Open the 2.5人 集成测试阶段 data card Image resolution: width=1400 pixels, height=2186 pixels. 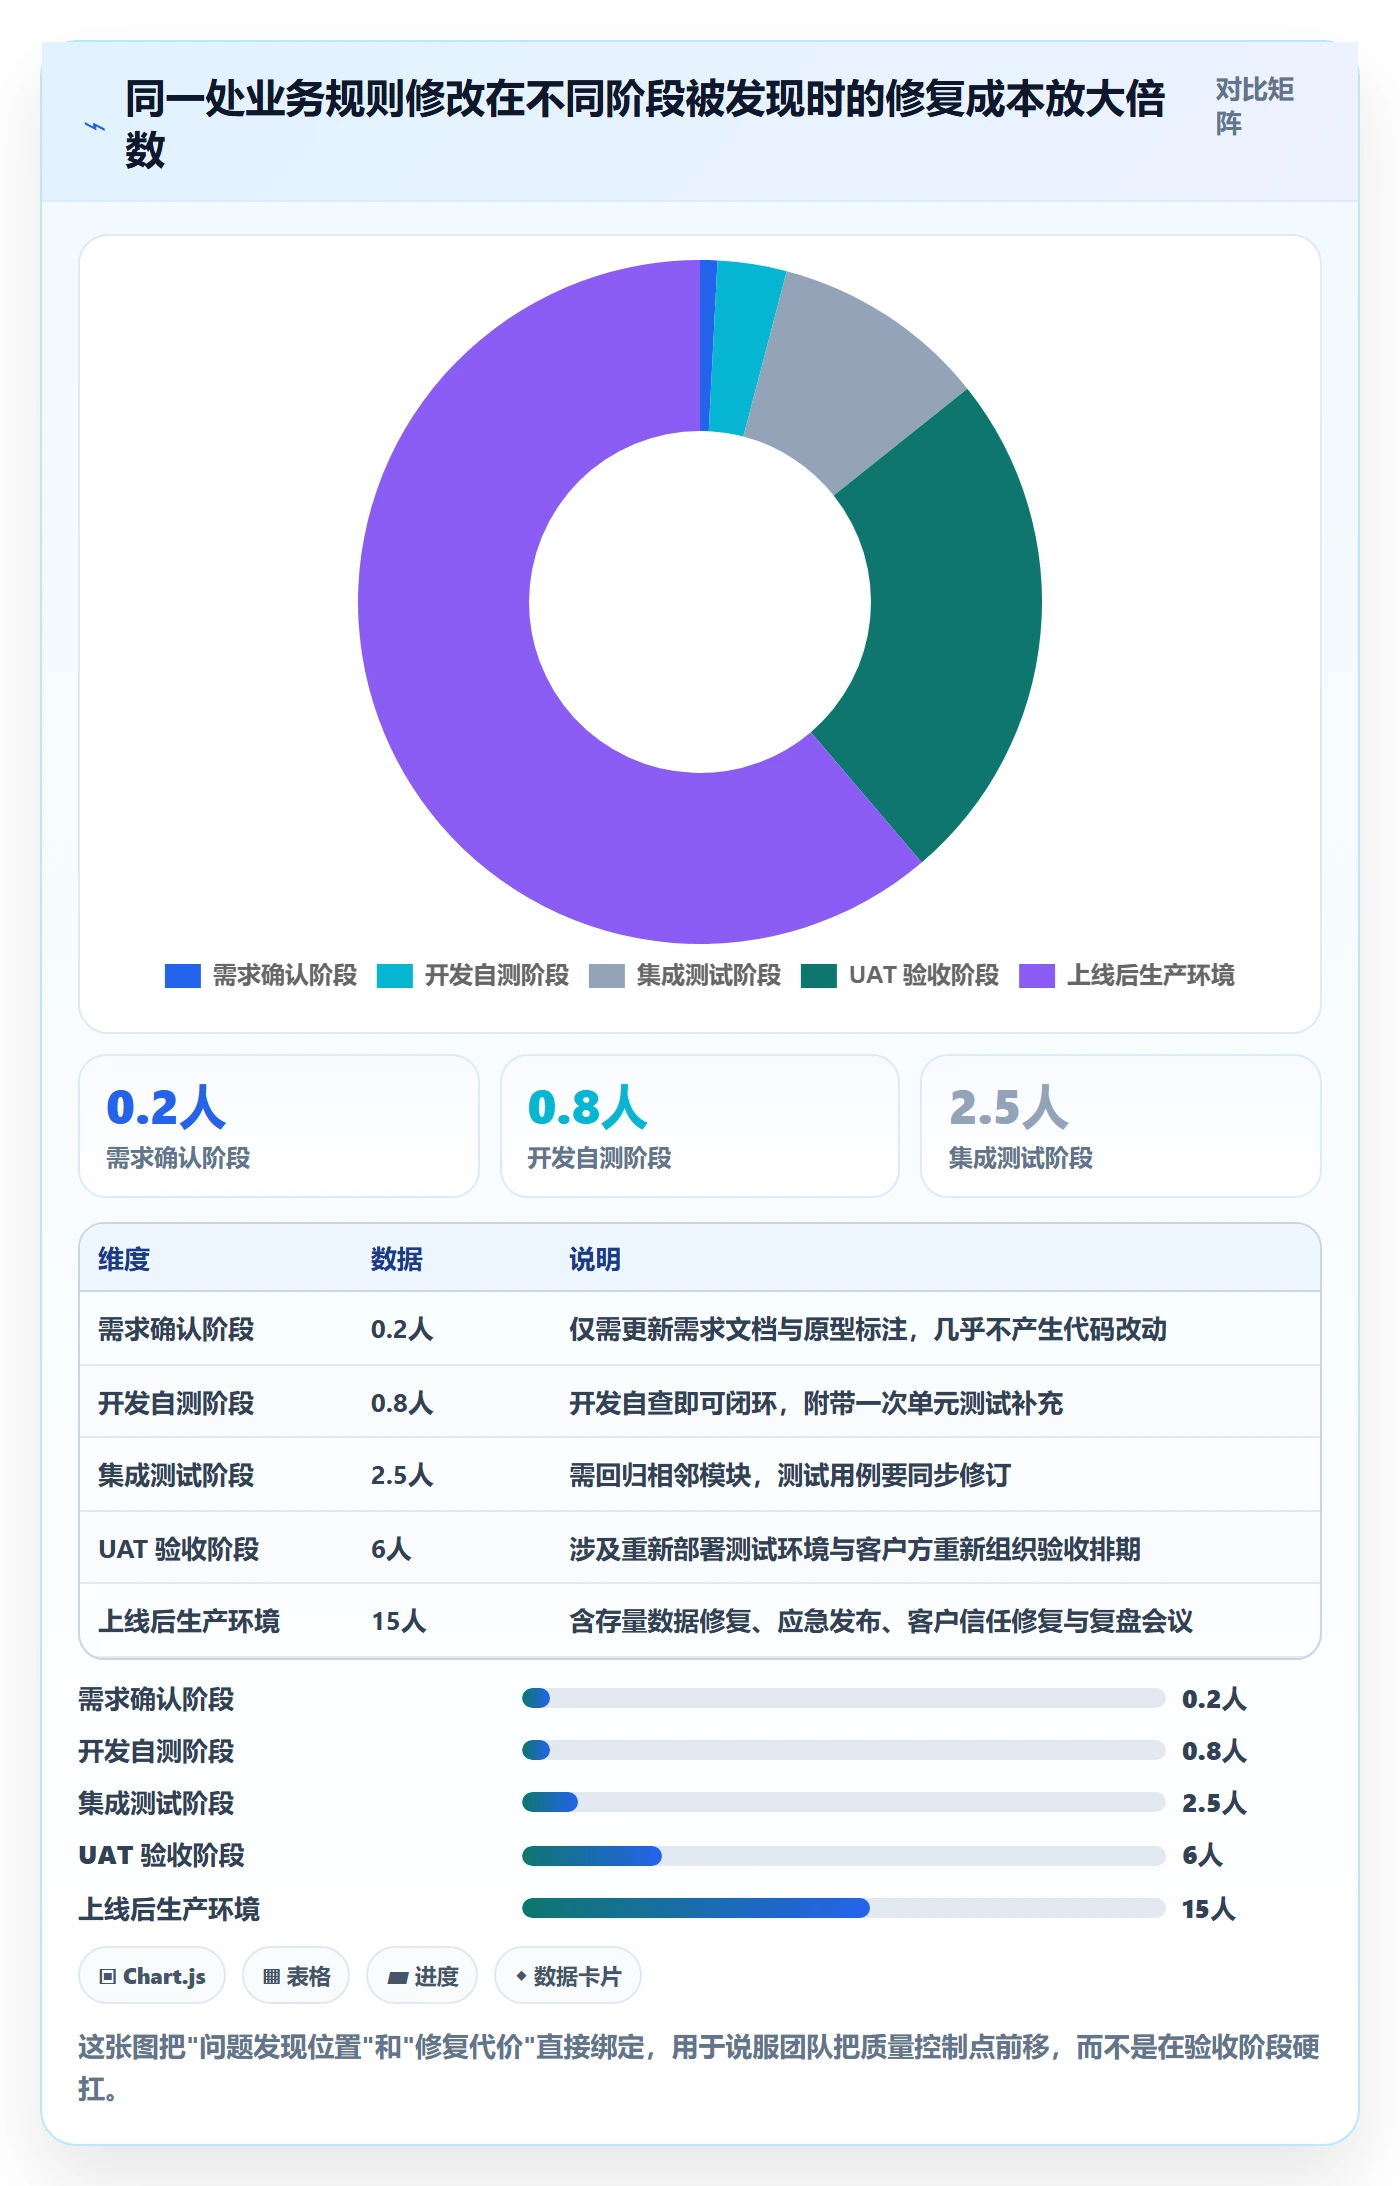tap(1121, 1126)
